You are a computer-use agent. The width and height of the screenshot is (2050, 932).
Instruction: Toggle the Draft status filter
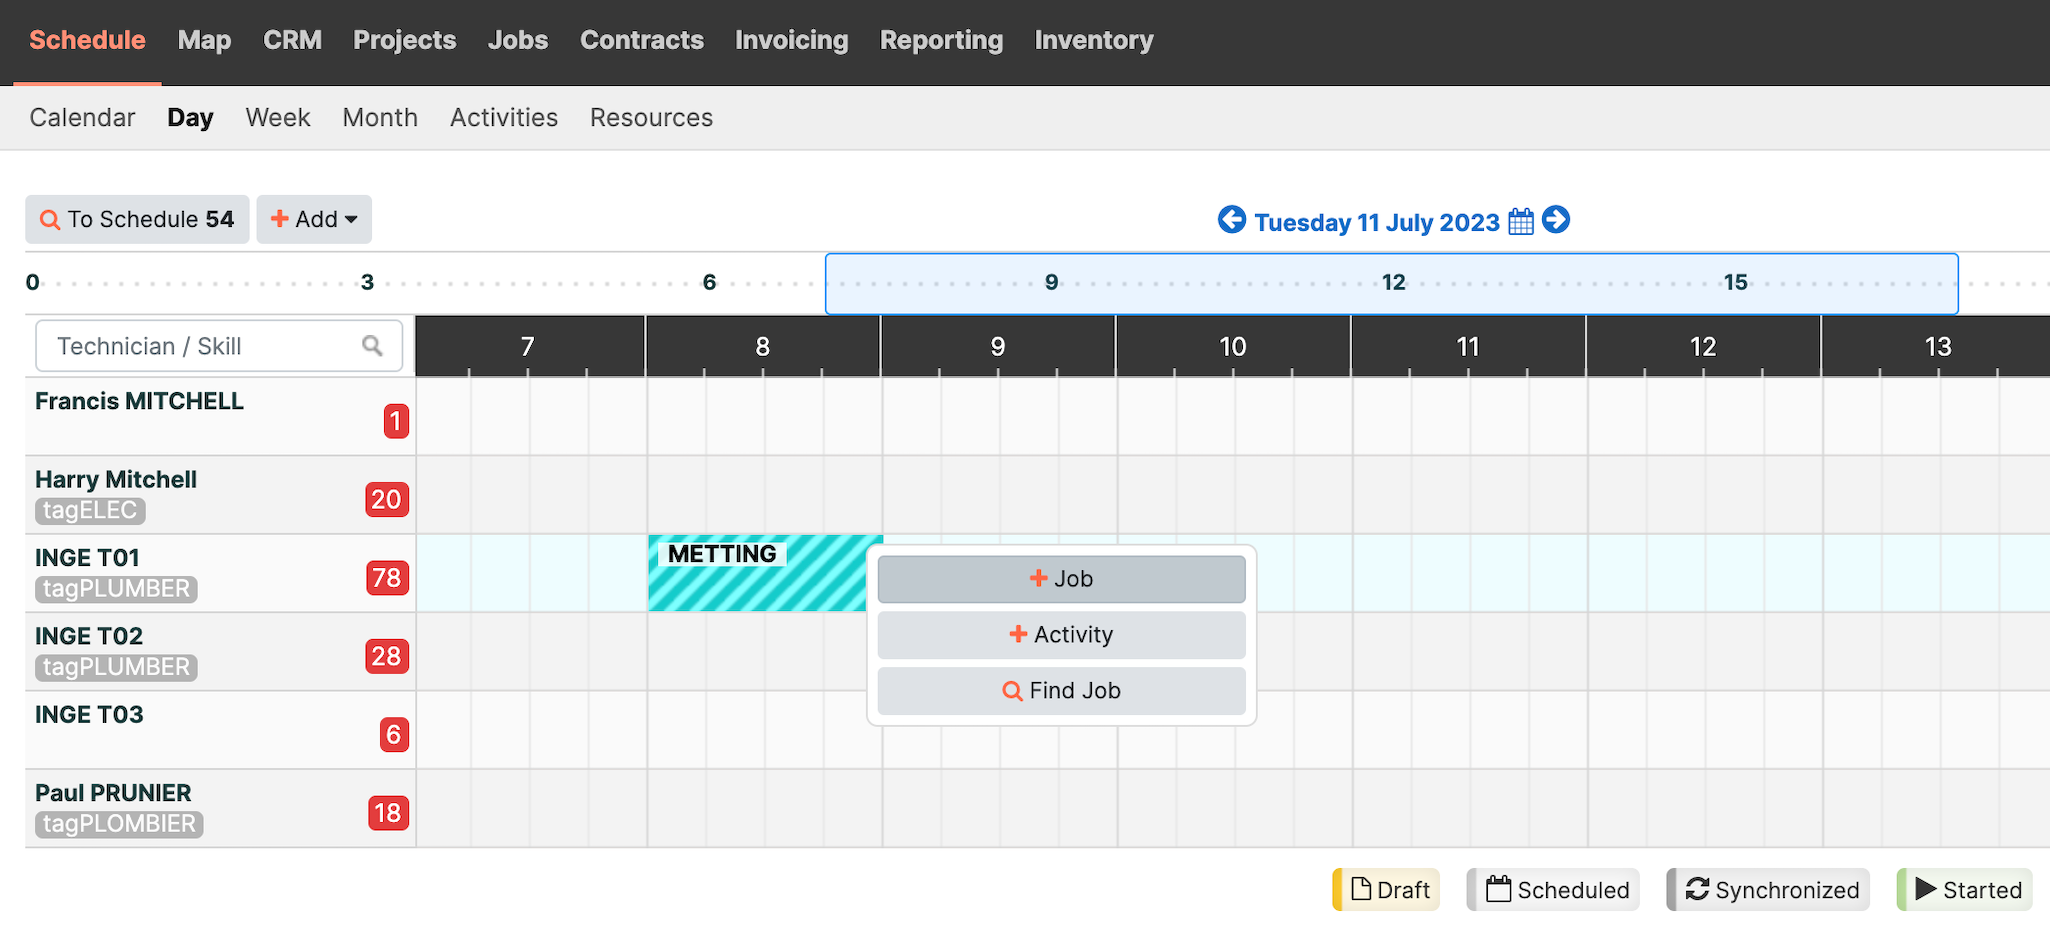1388,890
